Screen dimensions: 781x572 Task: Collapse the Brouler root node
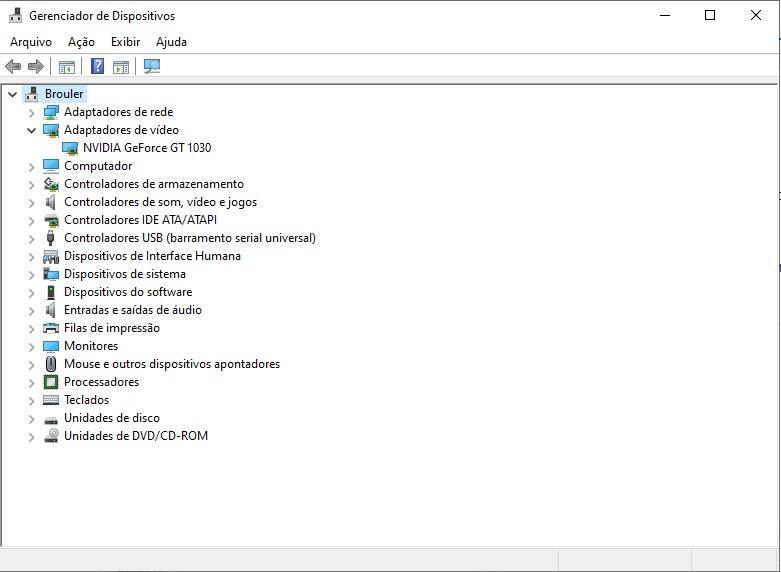[12, 94]
